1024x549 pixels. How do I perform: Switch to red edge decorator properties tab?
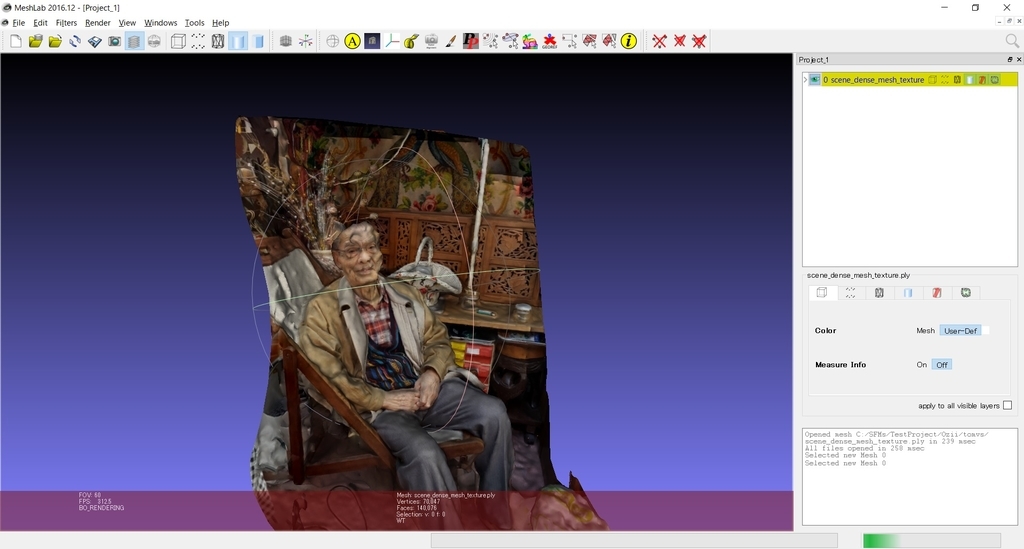point(936,293)
